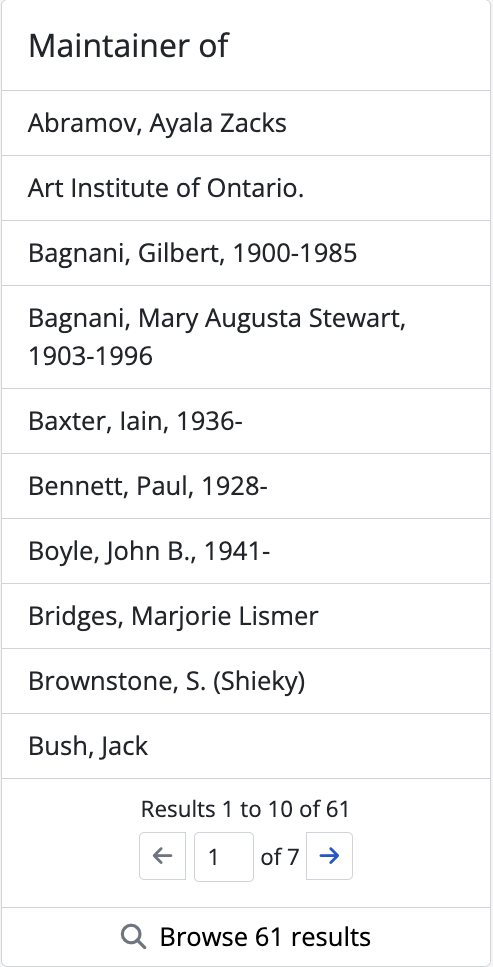Click the page number input field
Screen dimensions: 493x967
[224, 857]
